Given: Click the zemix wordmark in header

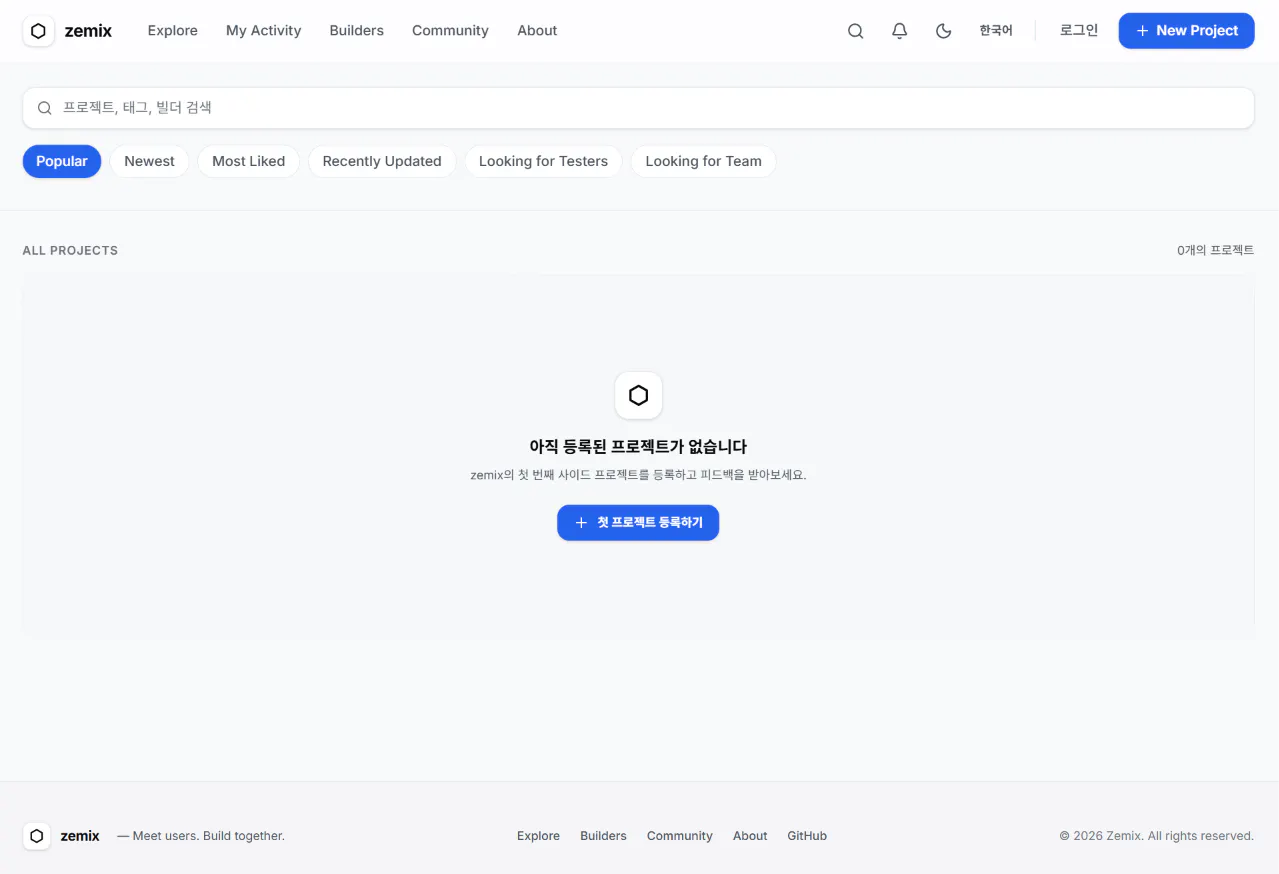Looking at the screenshot, I should click(88, 31).
